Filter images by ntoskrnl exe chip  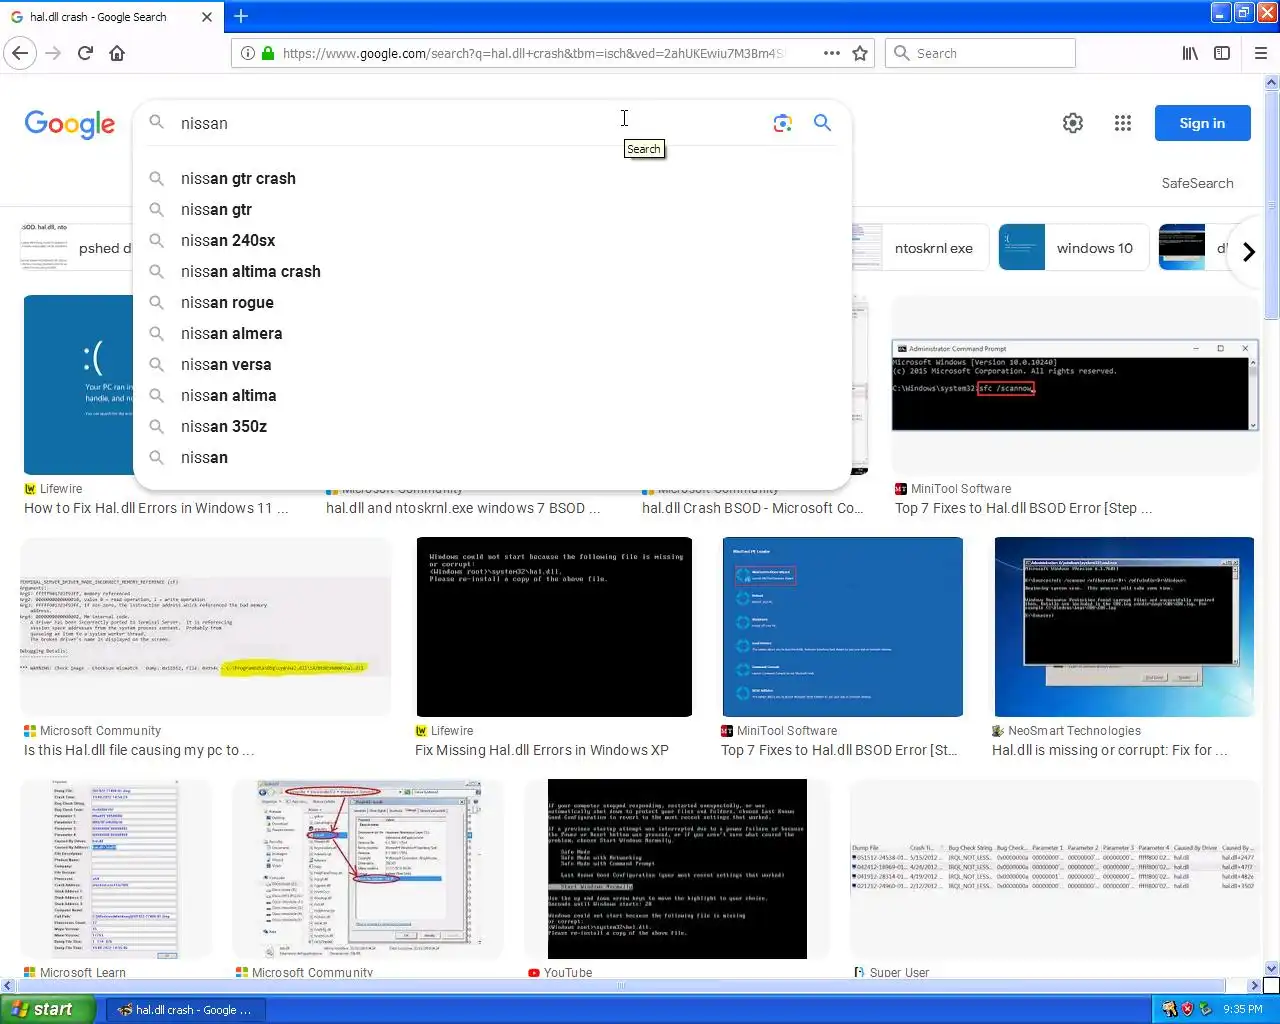[x=920, y=248]
